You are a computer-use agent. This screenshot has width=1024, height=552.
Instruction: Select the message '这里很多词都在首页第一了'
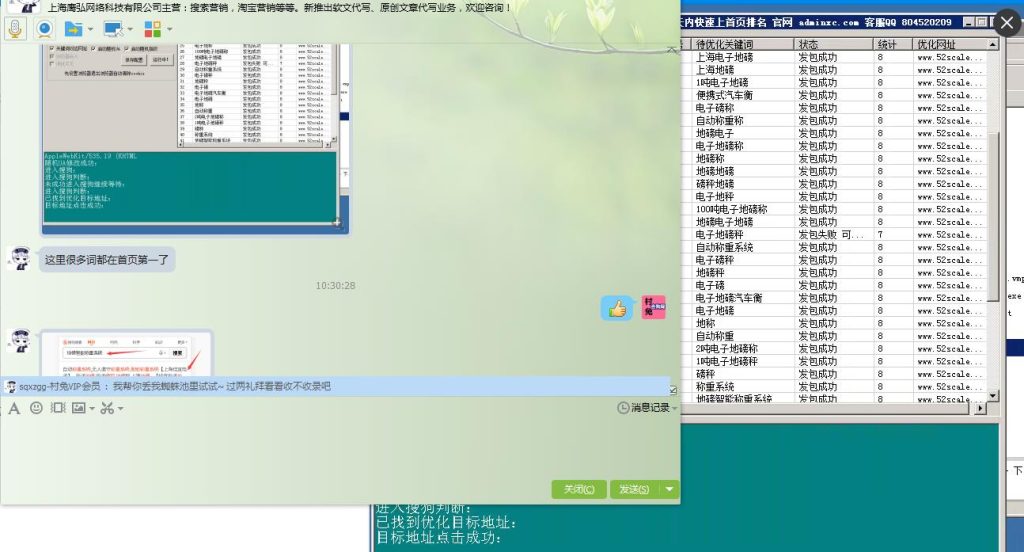click(106, 259)
